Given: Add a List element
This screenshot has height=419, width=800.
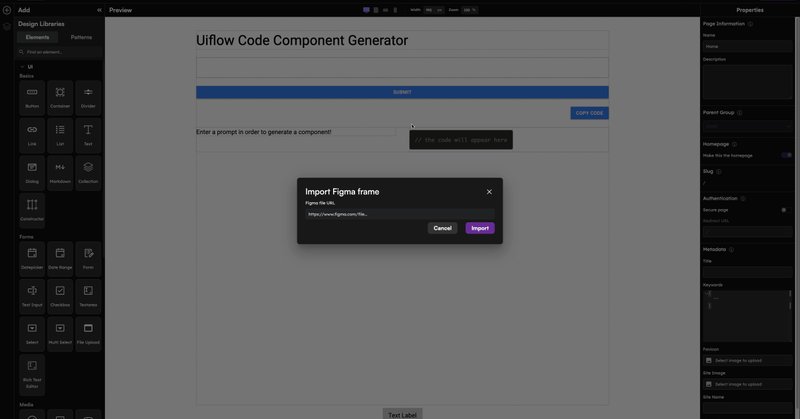Looking at the screenshot, I should pos(60,135).
